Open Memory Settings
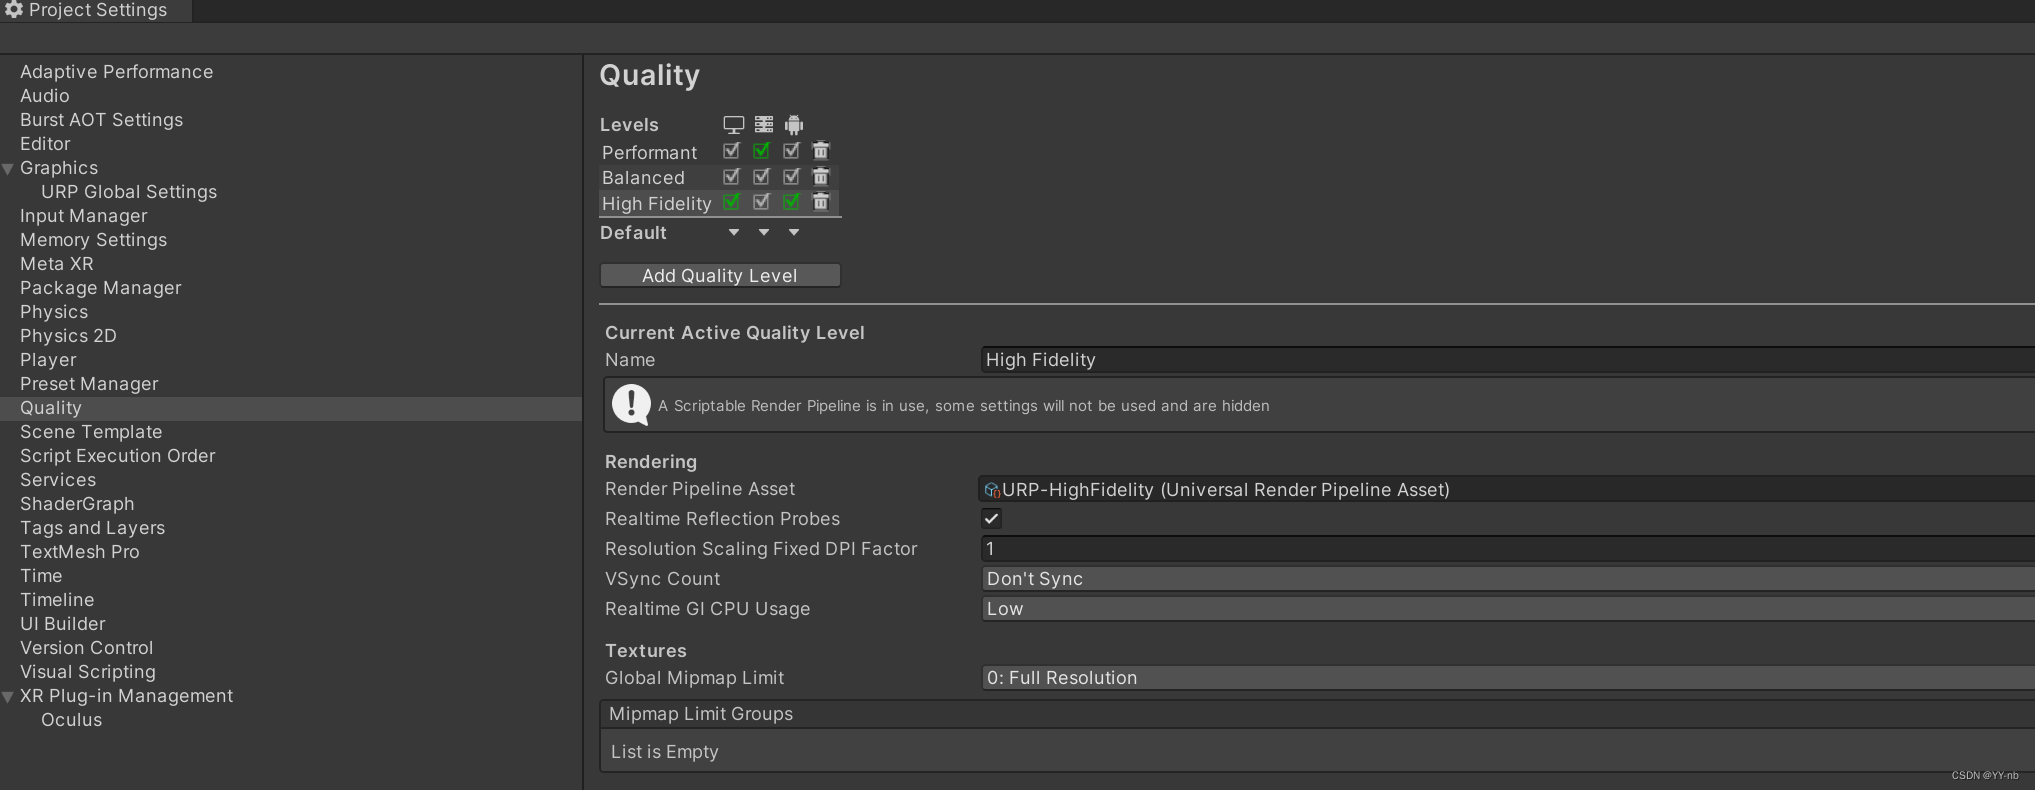Screen dimensions: 2035x790 [93, 240]
